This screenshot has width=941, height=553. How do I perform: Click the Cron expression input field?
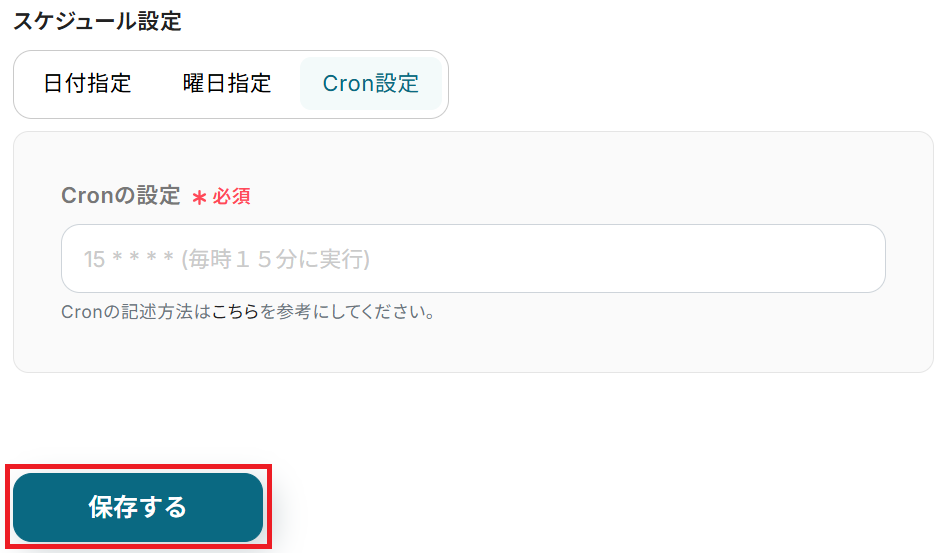click(x=473, y=259)
